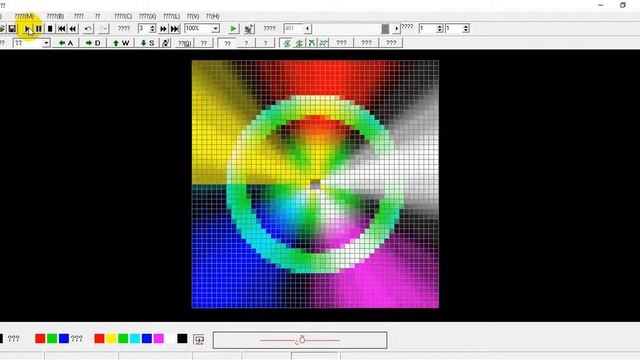The width and height of the screenshot is (640, 360).
Task: Open the ????(M) menu
Action: [24, 16]
